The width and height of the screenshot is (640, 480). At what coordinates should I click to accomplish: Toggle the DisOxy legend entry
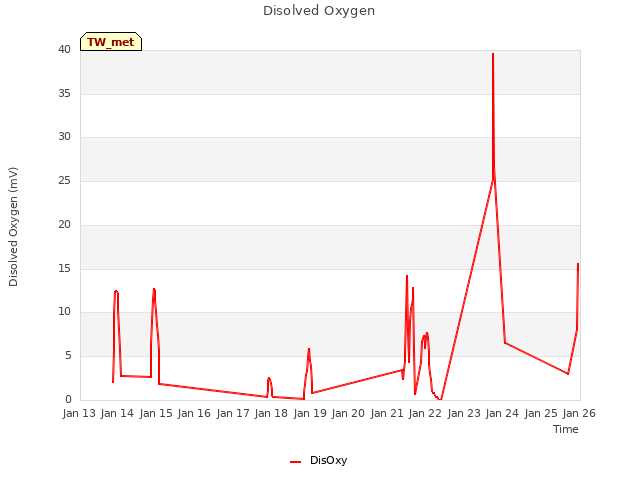[x=318, y=460]
